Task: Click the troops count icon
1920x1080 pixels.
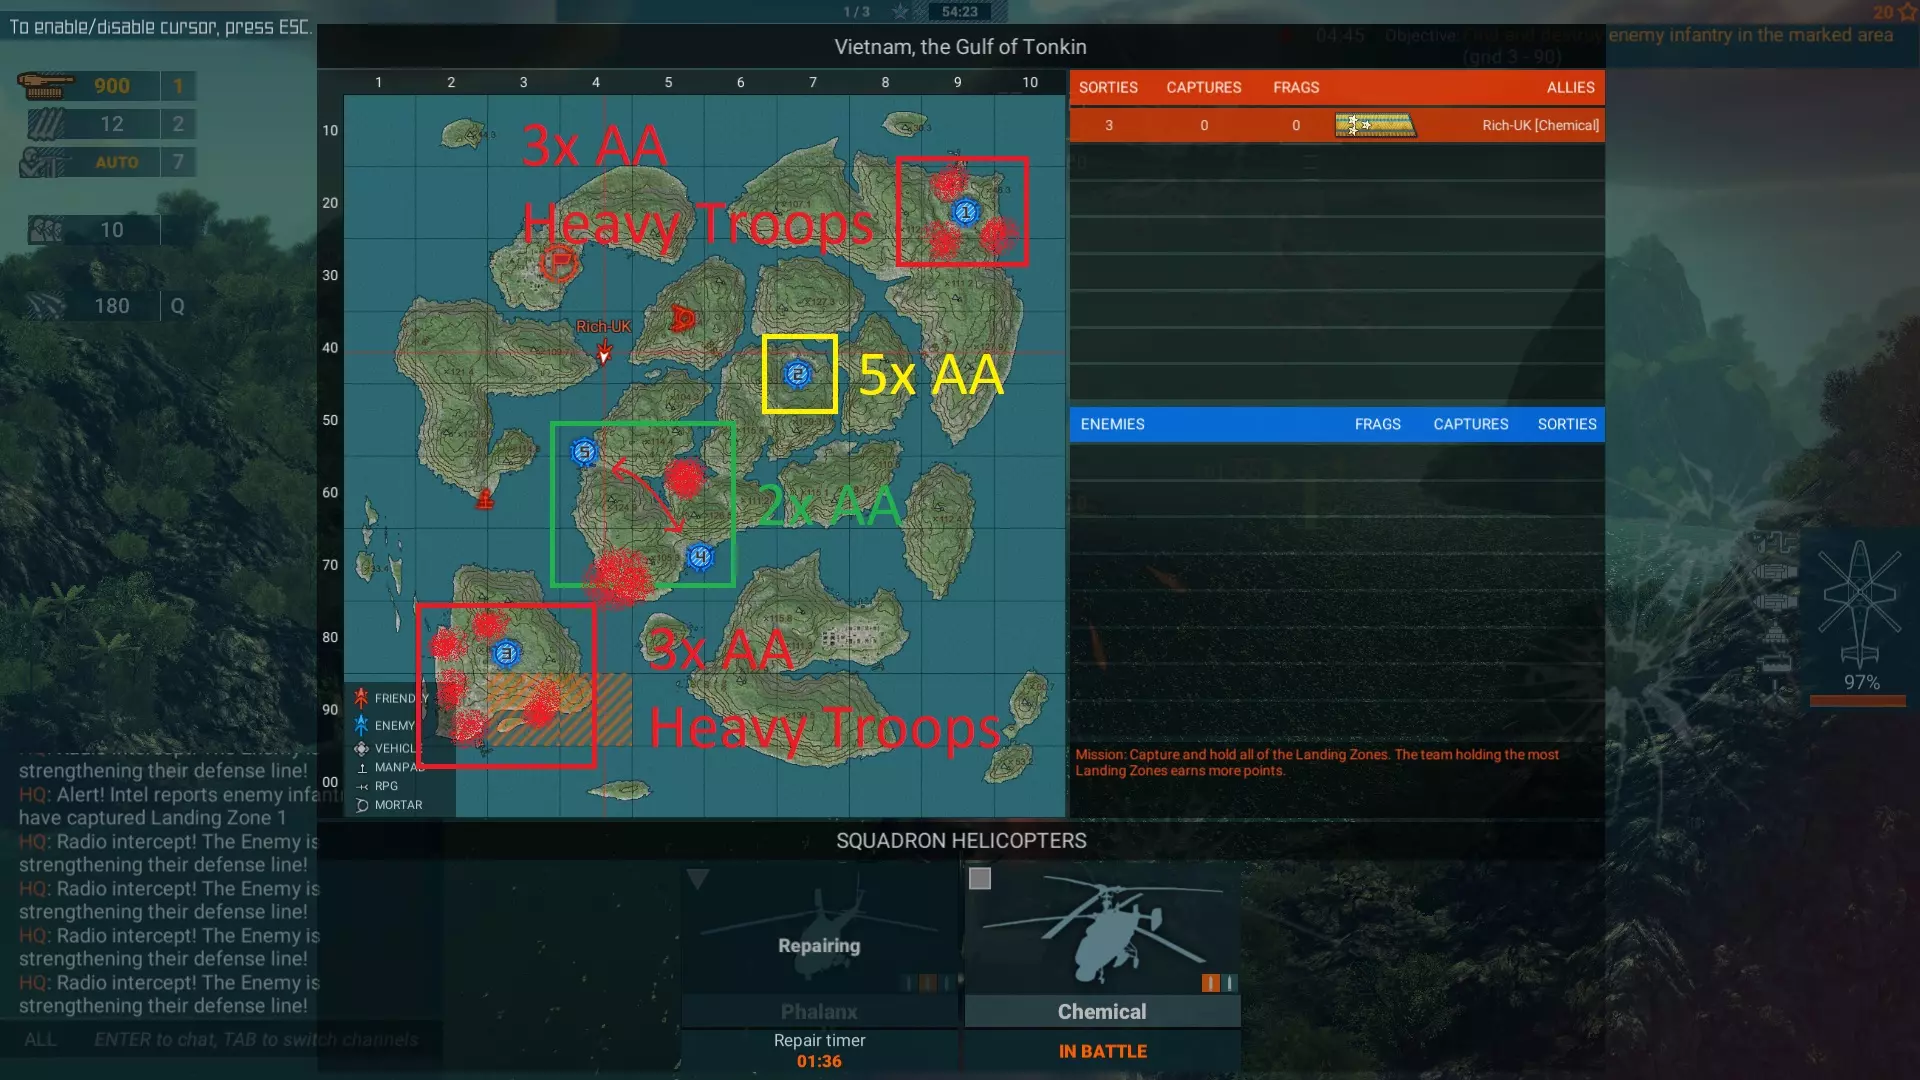Action: (x=46, y=230)
